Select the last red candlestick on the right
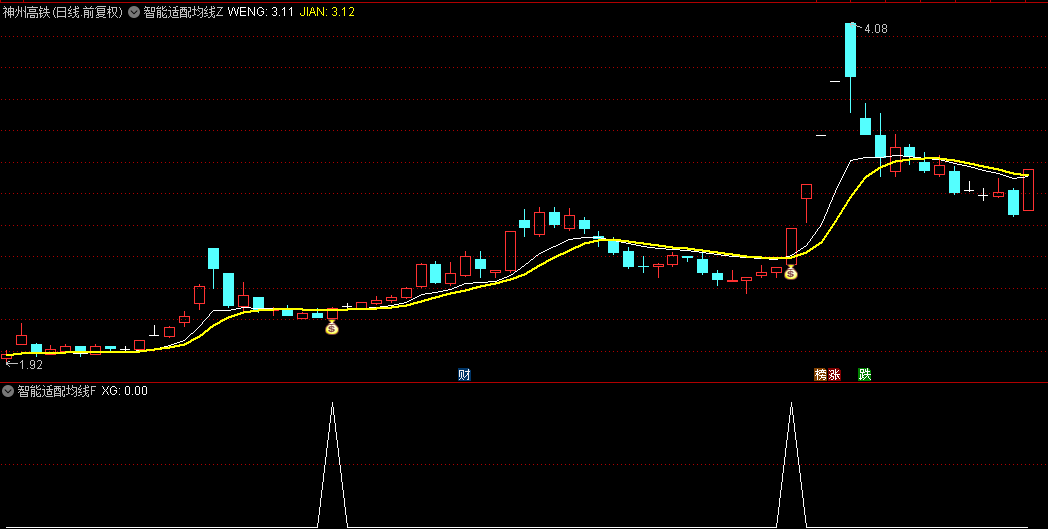Image resolution: width=1048 pixels, height=529 pixels. tap(1028, 190)
